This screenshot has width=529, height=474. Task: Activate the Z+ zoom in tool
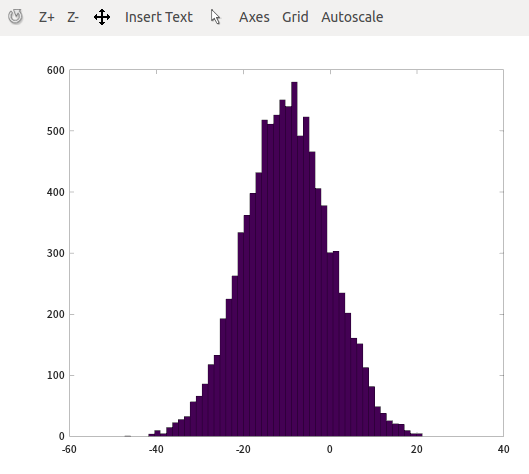[47, 17]
